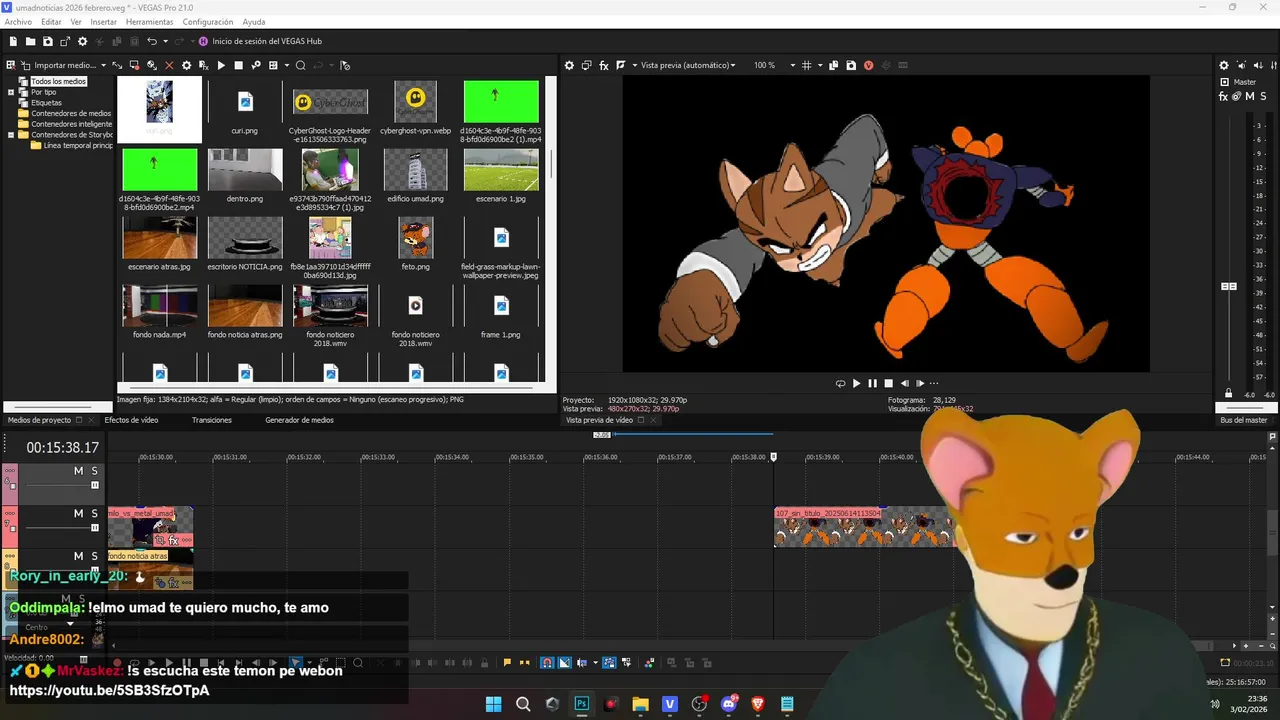Adjust the Master volume fader

point(1229,287)
